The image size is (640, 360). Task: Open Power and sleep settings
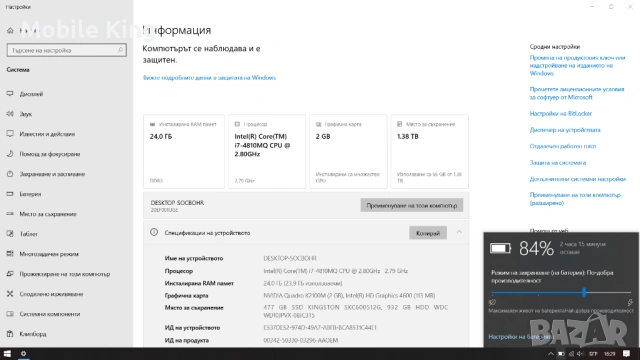click(52, 174)
